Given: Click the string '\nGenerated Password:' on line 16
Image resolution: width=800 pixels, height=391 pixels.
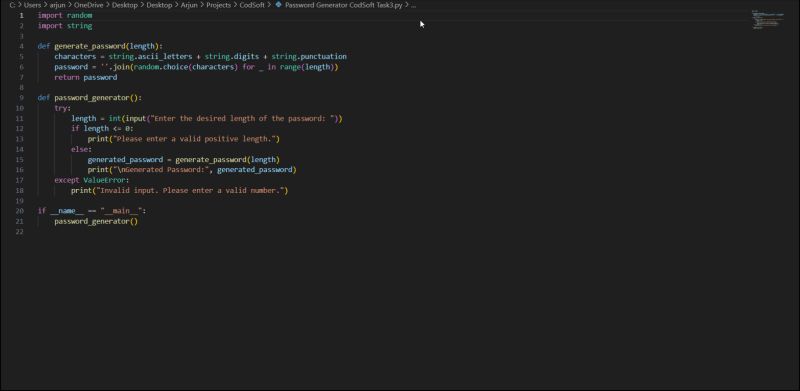Looking at the screenshot, I should pyautogui.click(x=161, y=169).
